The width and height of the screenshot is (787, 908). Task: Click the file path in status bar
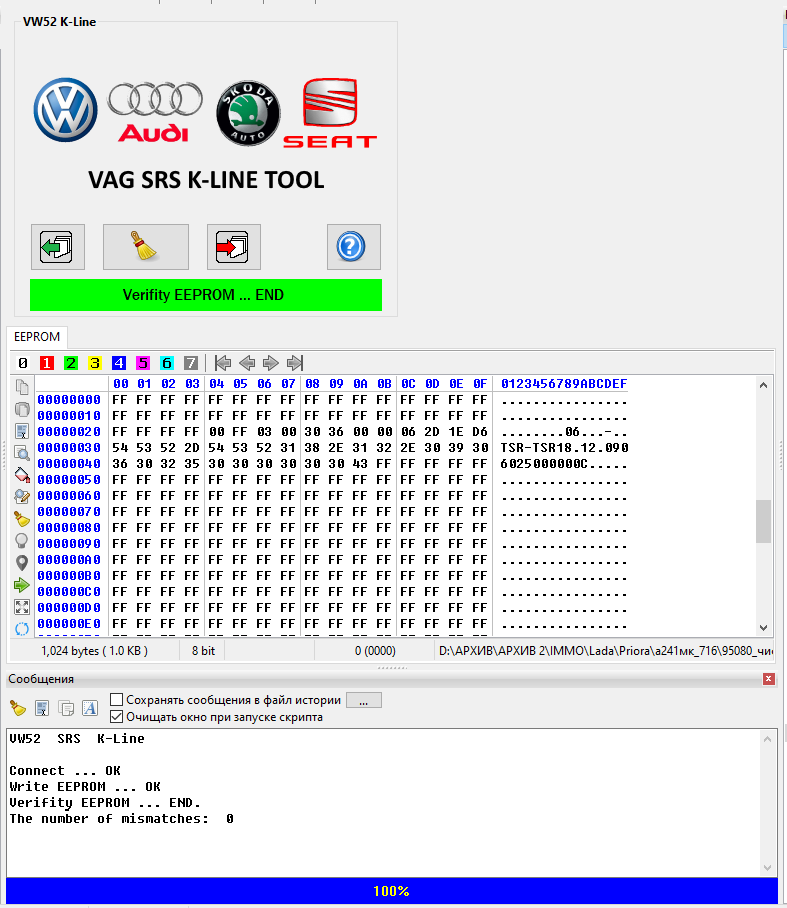[605, 651]
